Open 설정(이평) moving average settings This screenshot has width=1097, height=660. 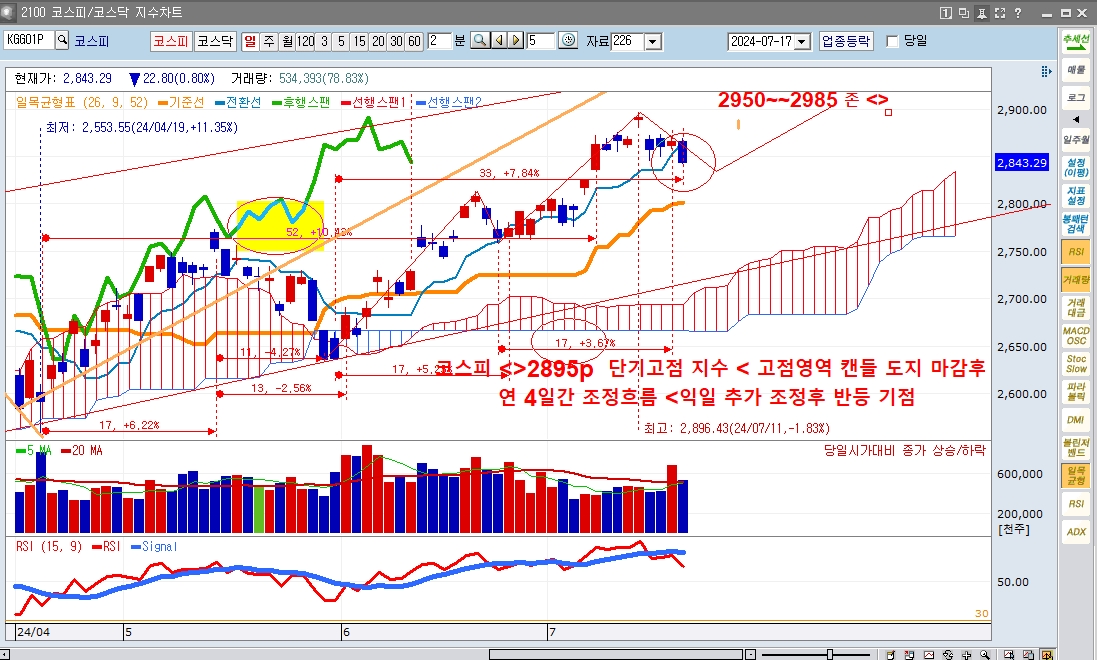(x=1075, y=167)
